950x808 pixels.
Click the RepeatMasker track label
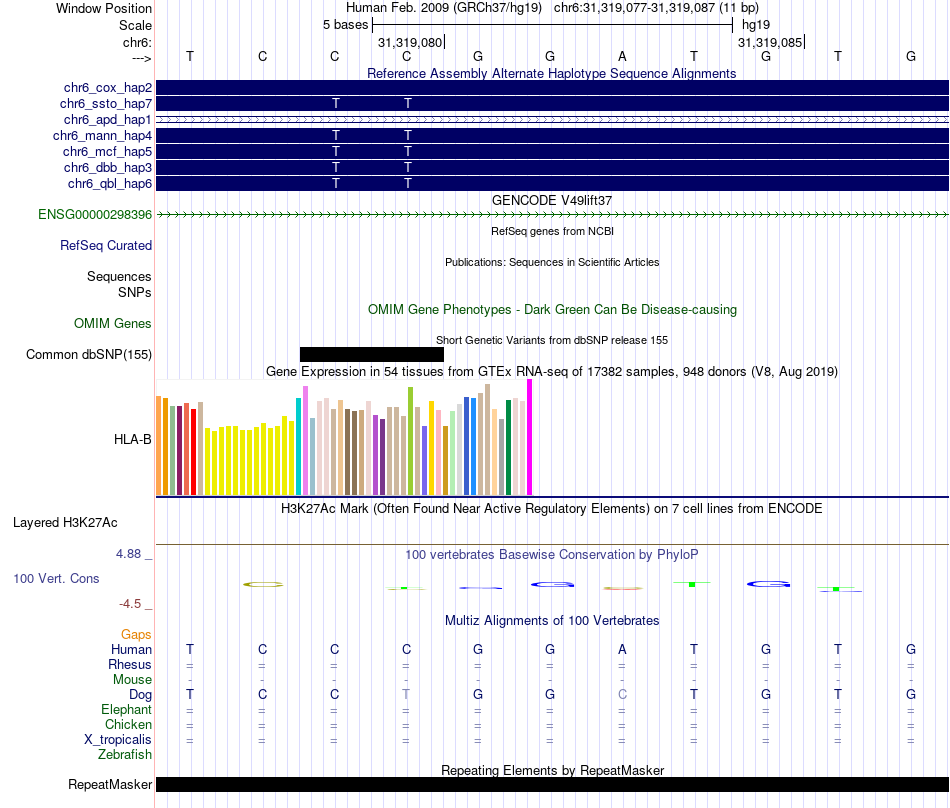110,784
